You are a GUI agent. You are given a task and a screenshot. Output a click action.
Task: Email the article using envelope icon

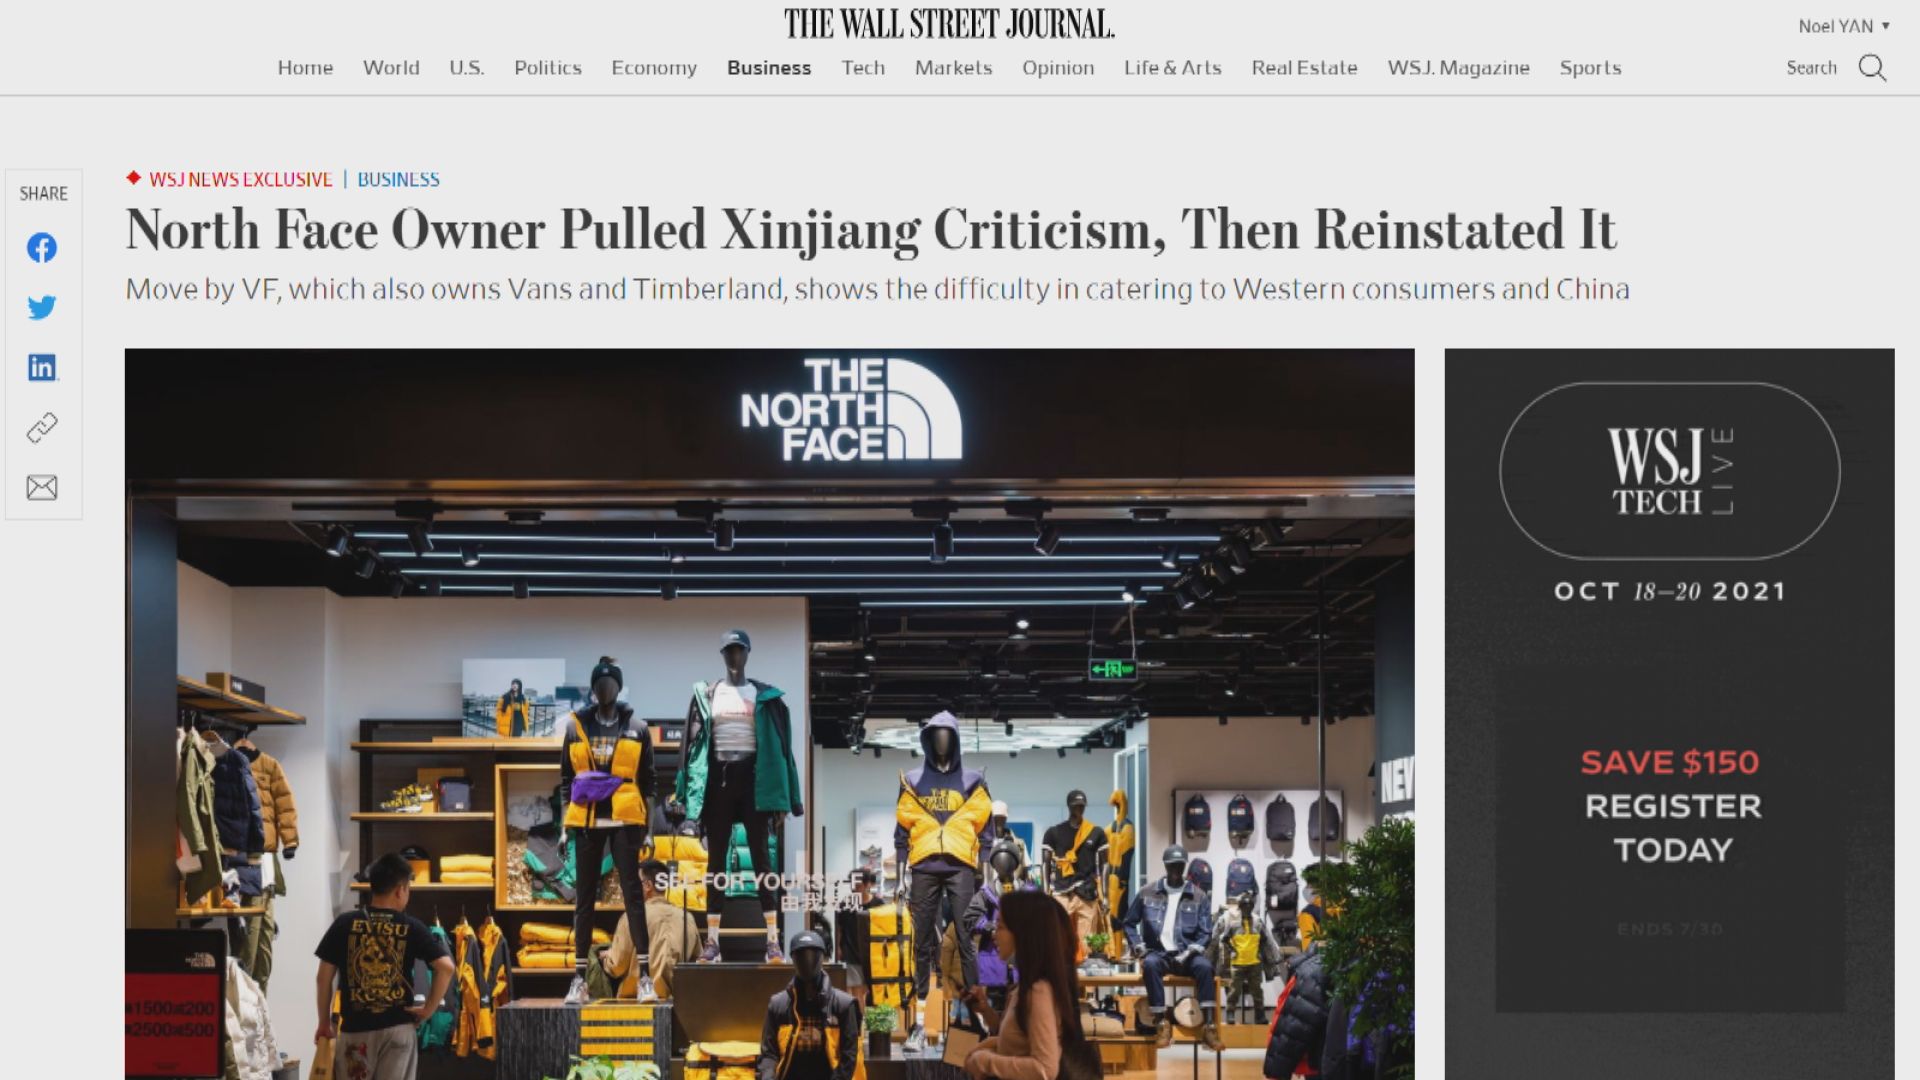(42, 487)
